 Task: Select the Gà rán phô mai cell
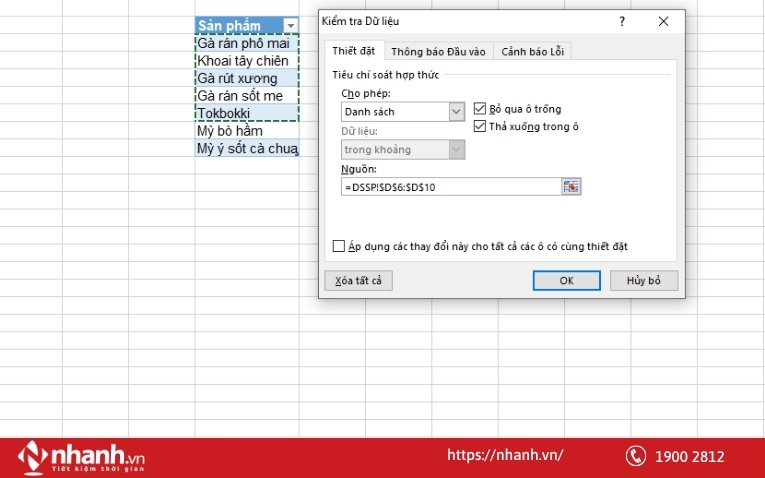(246, 44)
